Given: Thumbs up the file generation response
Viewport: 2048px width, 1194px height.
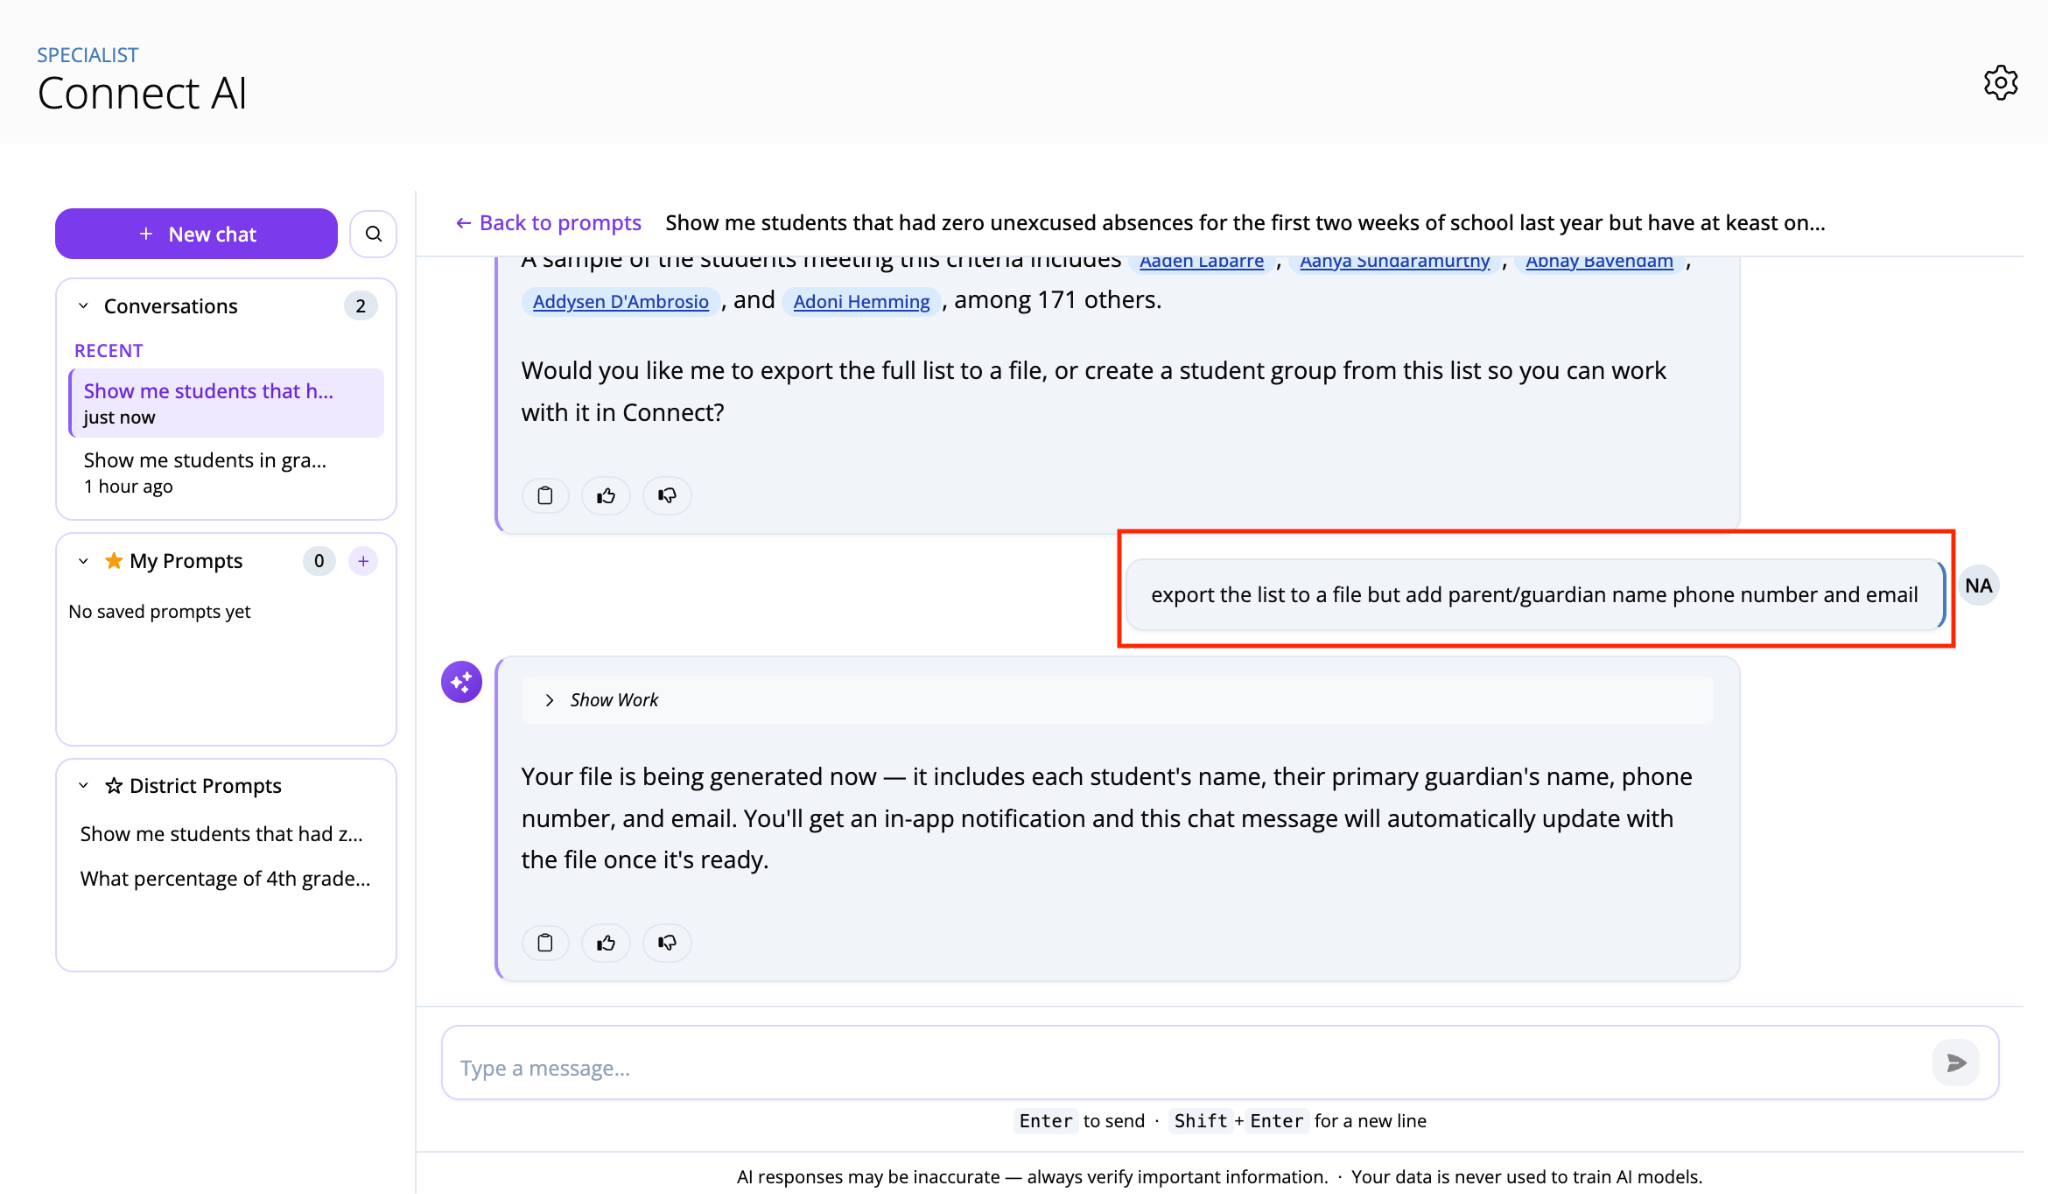Looking at the screenshot, I should (x=606, y=943).
